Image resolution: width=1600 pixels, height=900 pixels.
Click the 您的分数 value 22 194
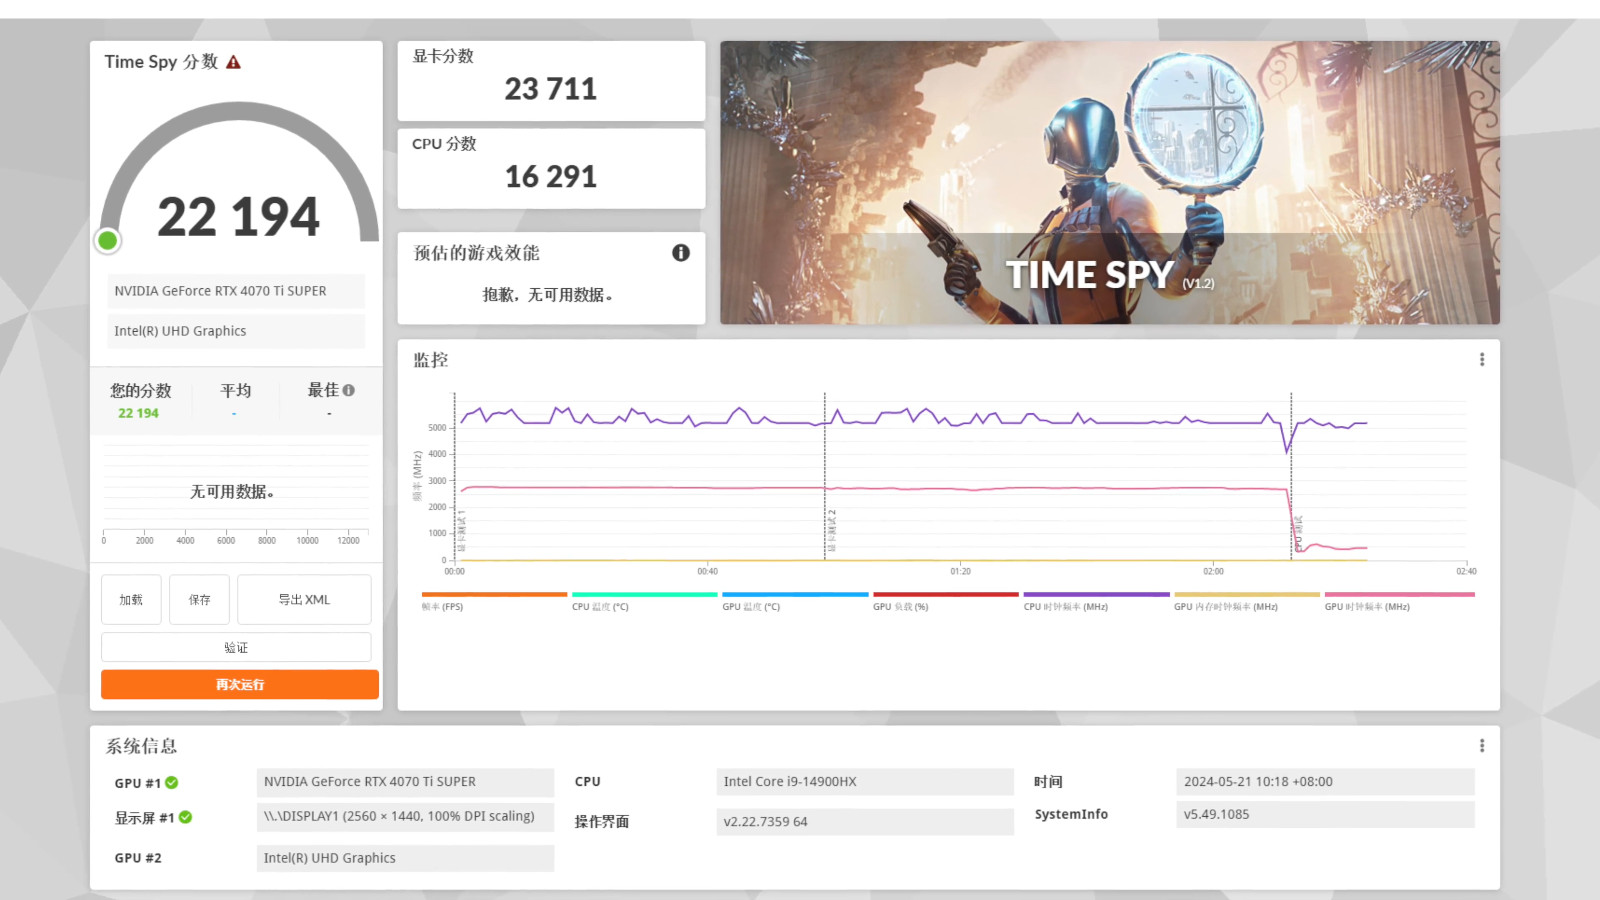click(138, 413)
